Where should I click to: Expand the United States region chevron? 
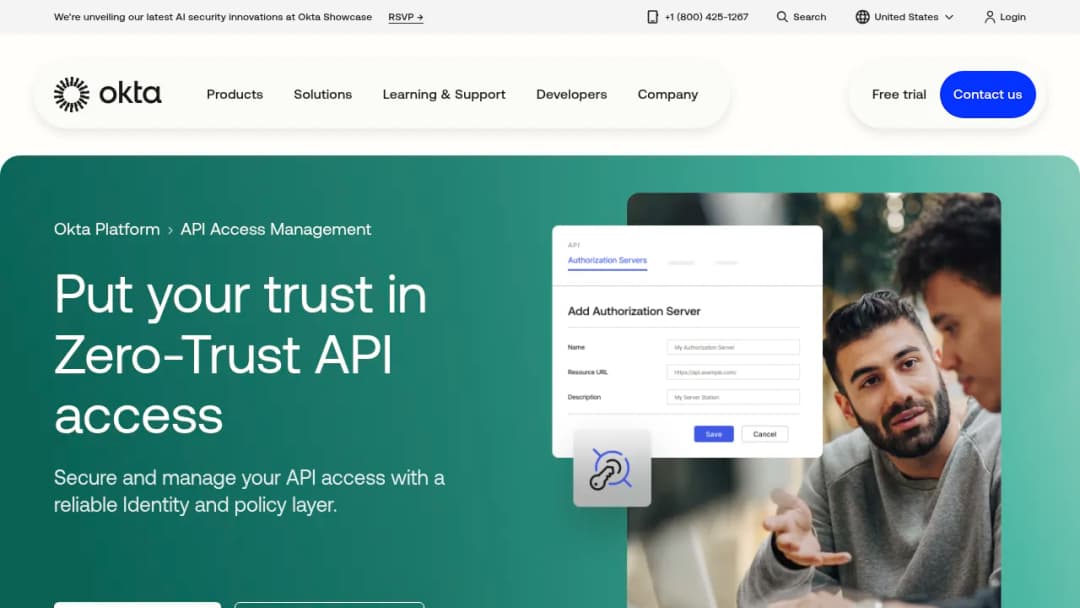pos(949,17)
